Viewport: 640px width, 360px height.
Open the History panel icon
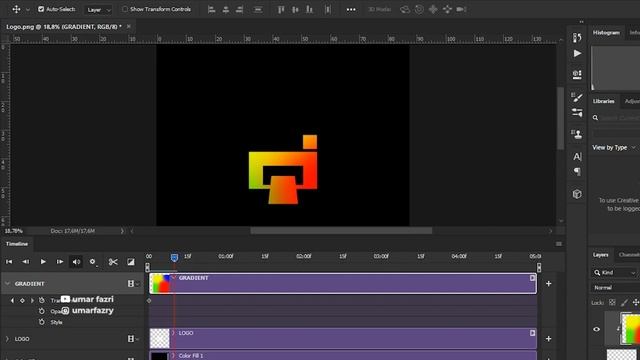577,38
